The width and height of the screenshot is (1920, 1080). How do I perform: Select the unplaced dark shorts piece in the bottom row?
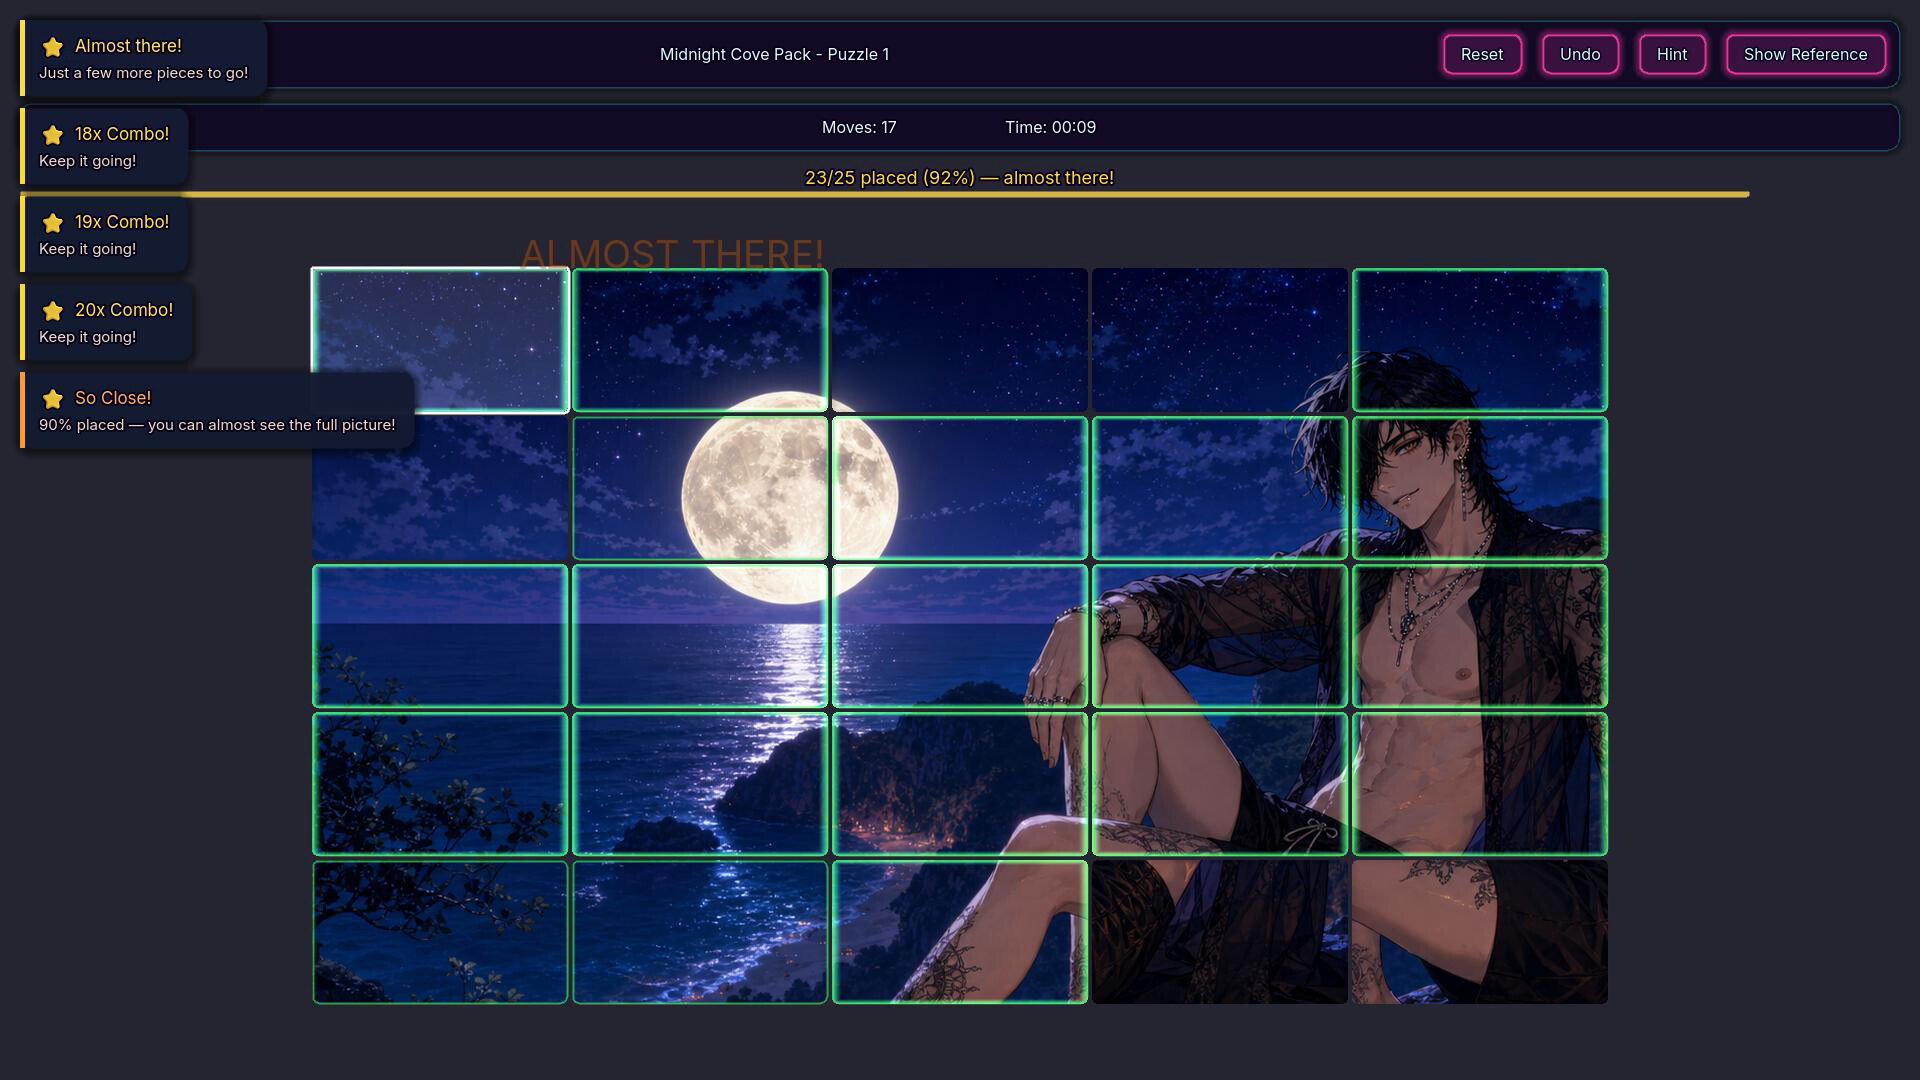(x=1220, y=932)
